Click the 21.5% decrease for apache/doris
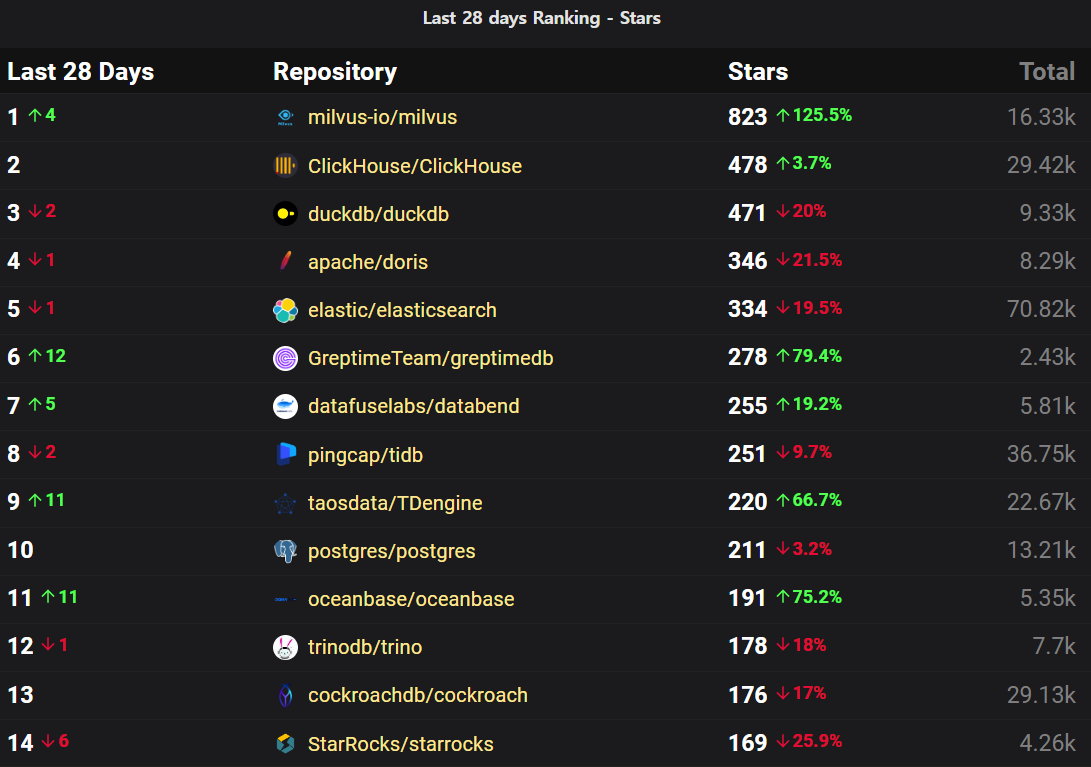The height and width of the screenshot is (767, 1091). (x=809, y=260)
